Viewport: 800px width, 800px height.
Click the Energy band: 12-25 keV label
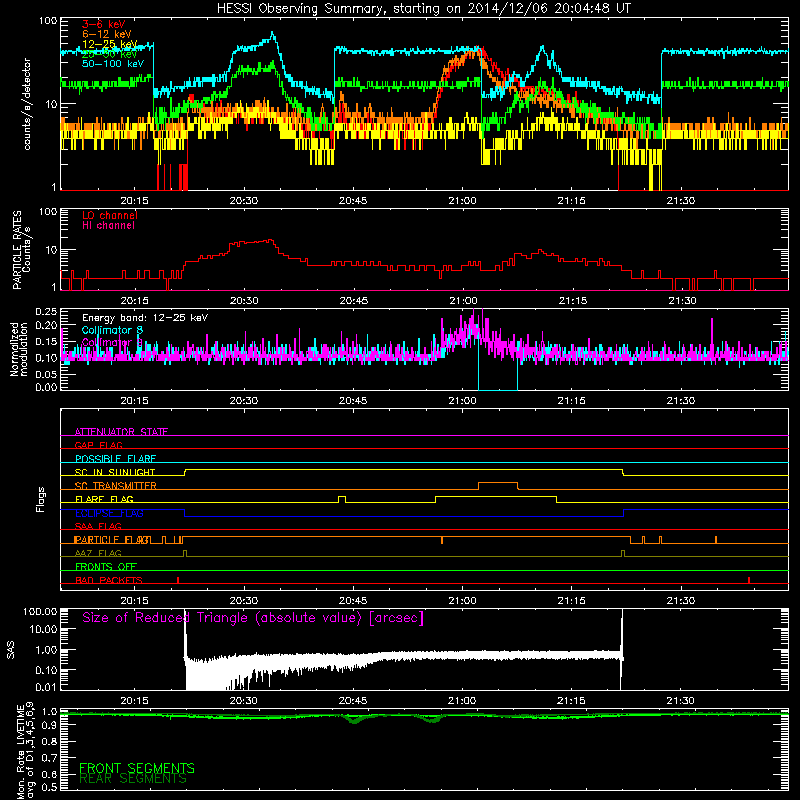coord(145,318)
